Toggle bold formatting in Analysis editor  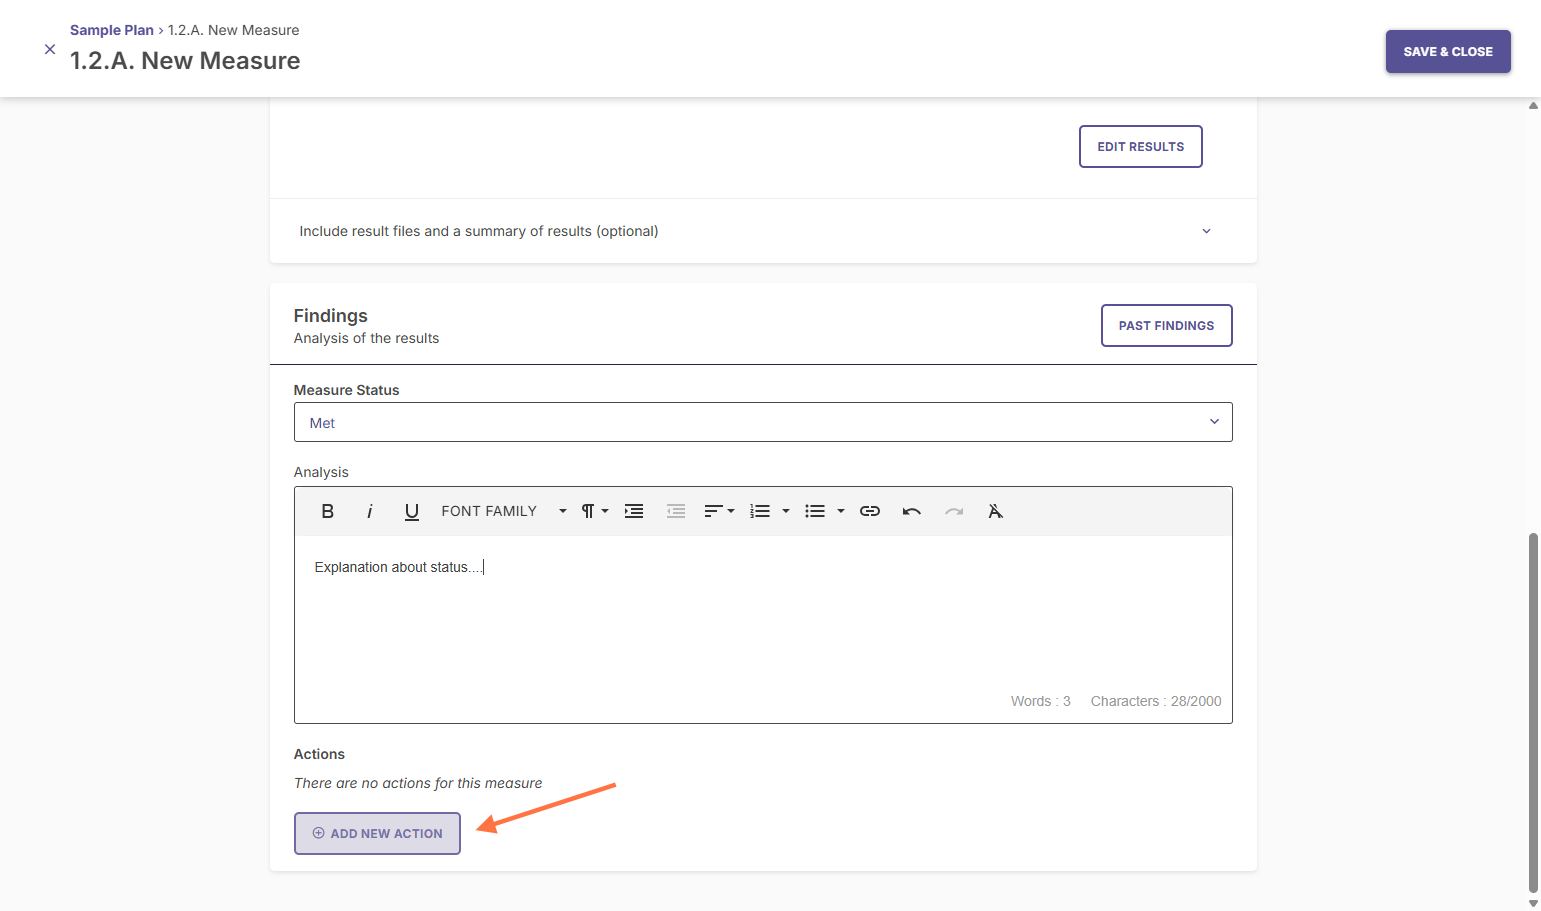[327, 511]
